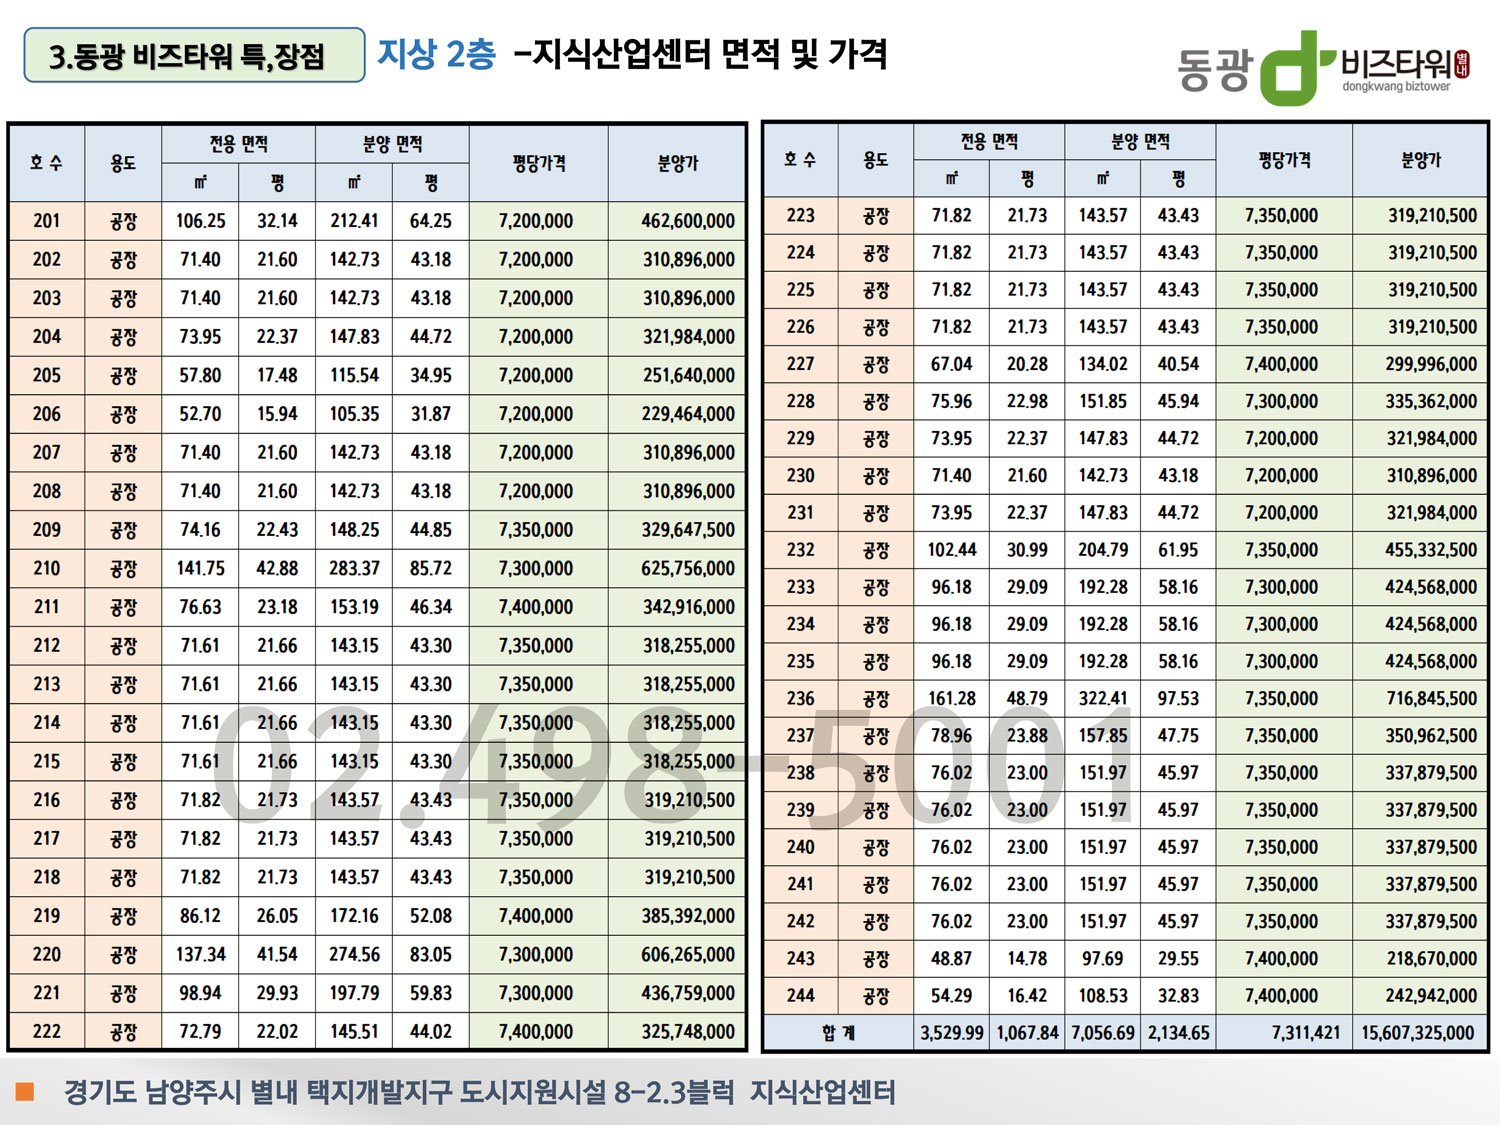1500x1125 pixels.
Task: Click the area value 197.79
Action: [354, 993]
